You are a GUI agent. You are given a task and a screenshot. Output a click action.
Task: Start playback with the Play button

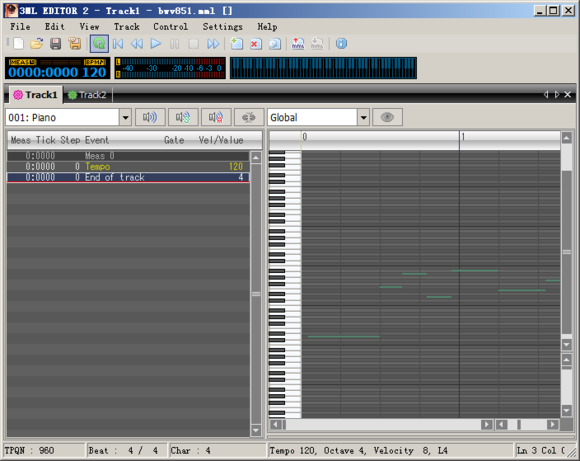(156, 44)
